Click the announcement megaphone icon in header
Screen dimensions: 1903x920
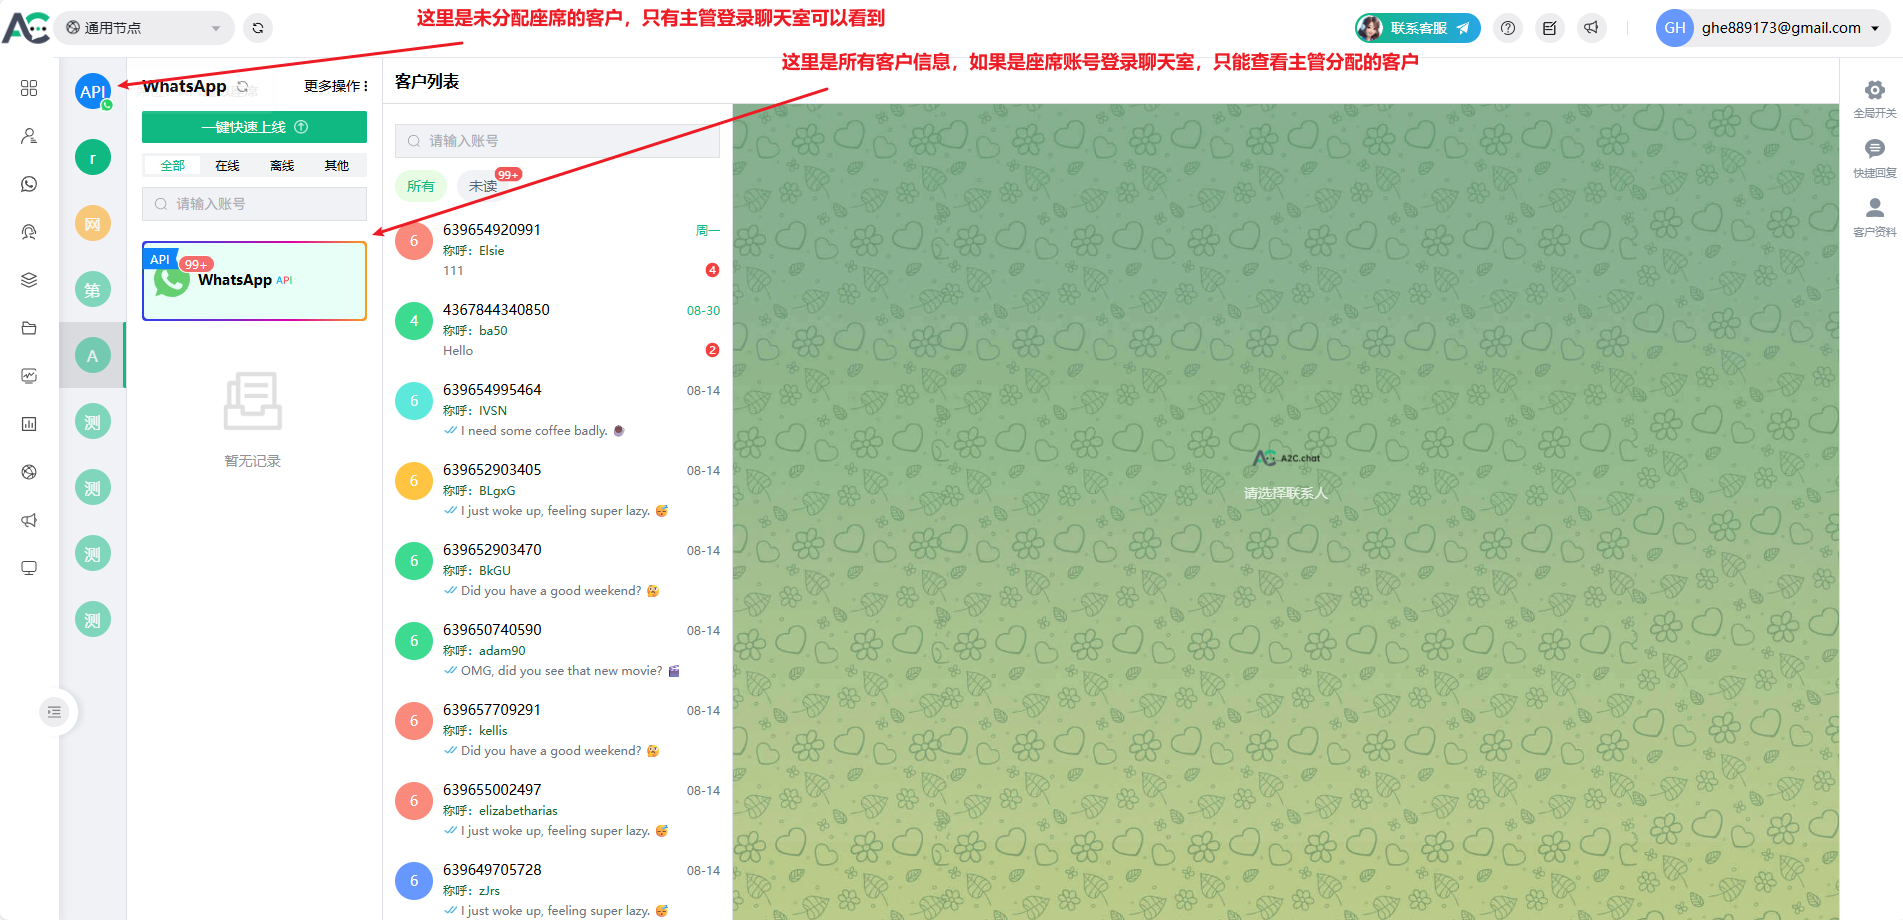(1591, 28)
